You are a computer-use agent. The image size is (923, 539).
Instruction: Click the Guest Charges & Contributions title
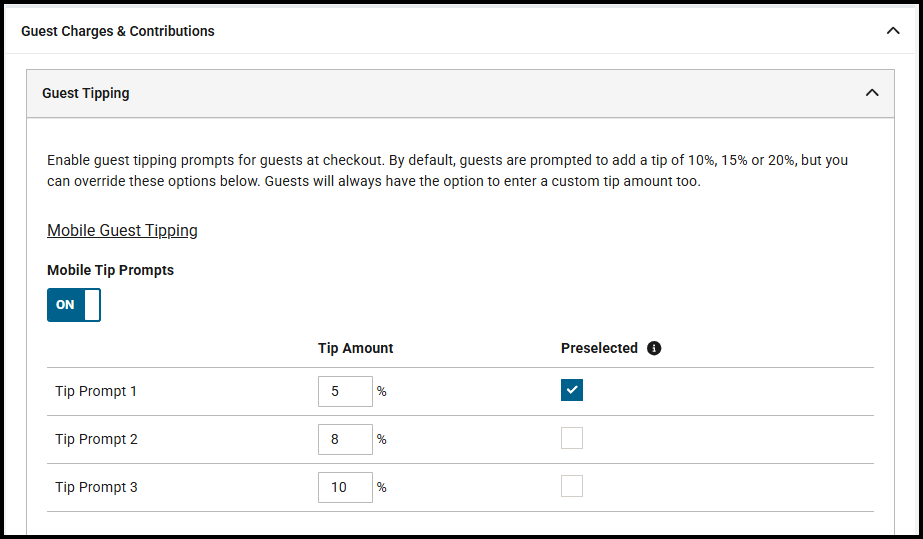(118, 31)
